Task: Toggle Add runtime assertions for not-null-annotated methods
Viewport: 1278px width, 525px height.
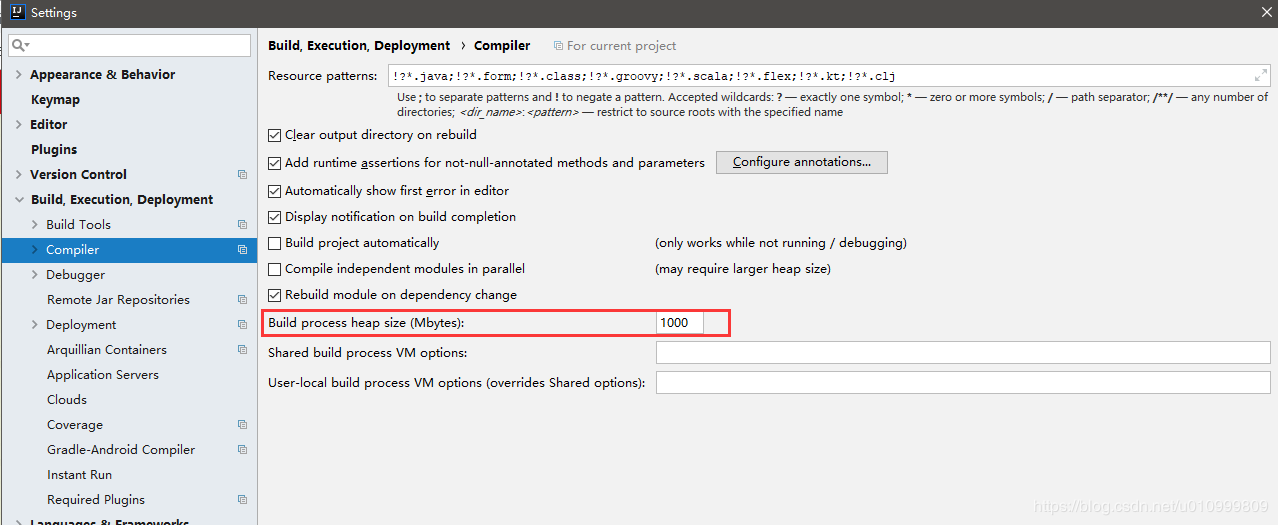Action: (x=275, y=163)
